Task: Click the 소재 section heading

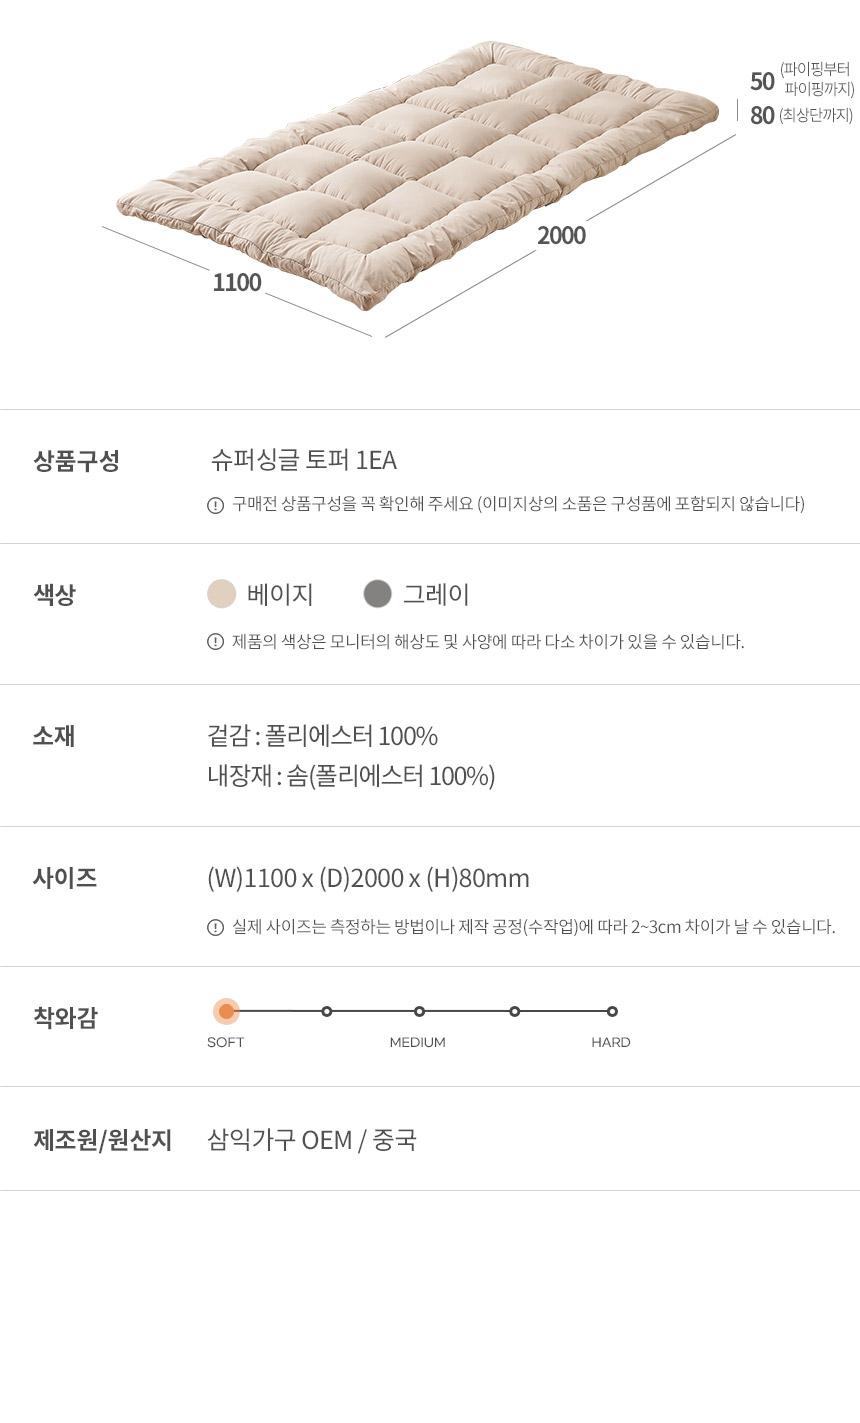Action: point(55,736)
